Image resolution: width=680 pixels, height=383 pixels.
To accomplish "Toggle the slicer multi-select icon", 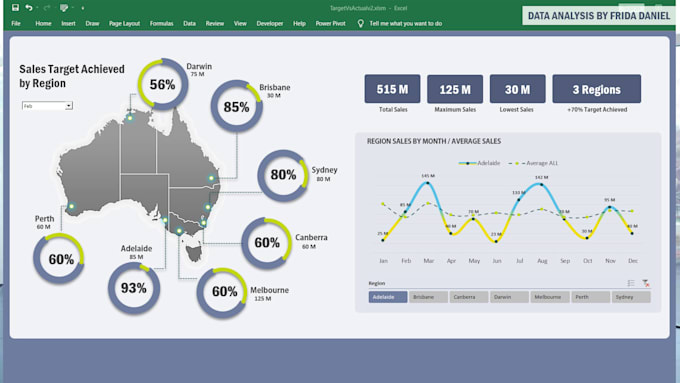I will pos(631,283).
